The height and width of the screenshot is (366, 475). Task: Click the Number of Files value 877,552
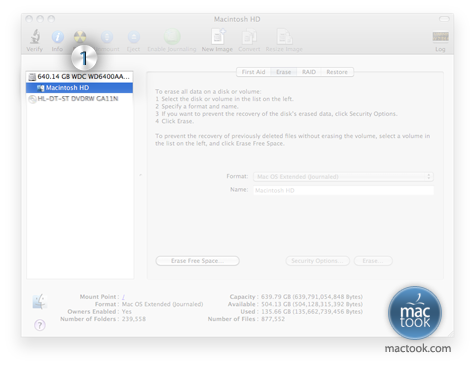click(x=273, y=319)
